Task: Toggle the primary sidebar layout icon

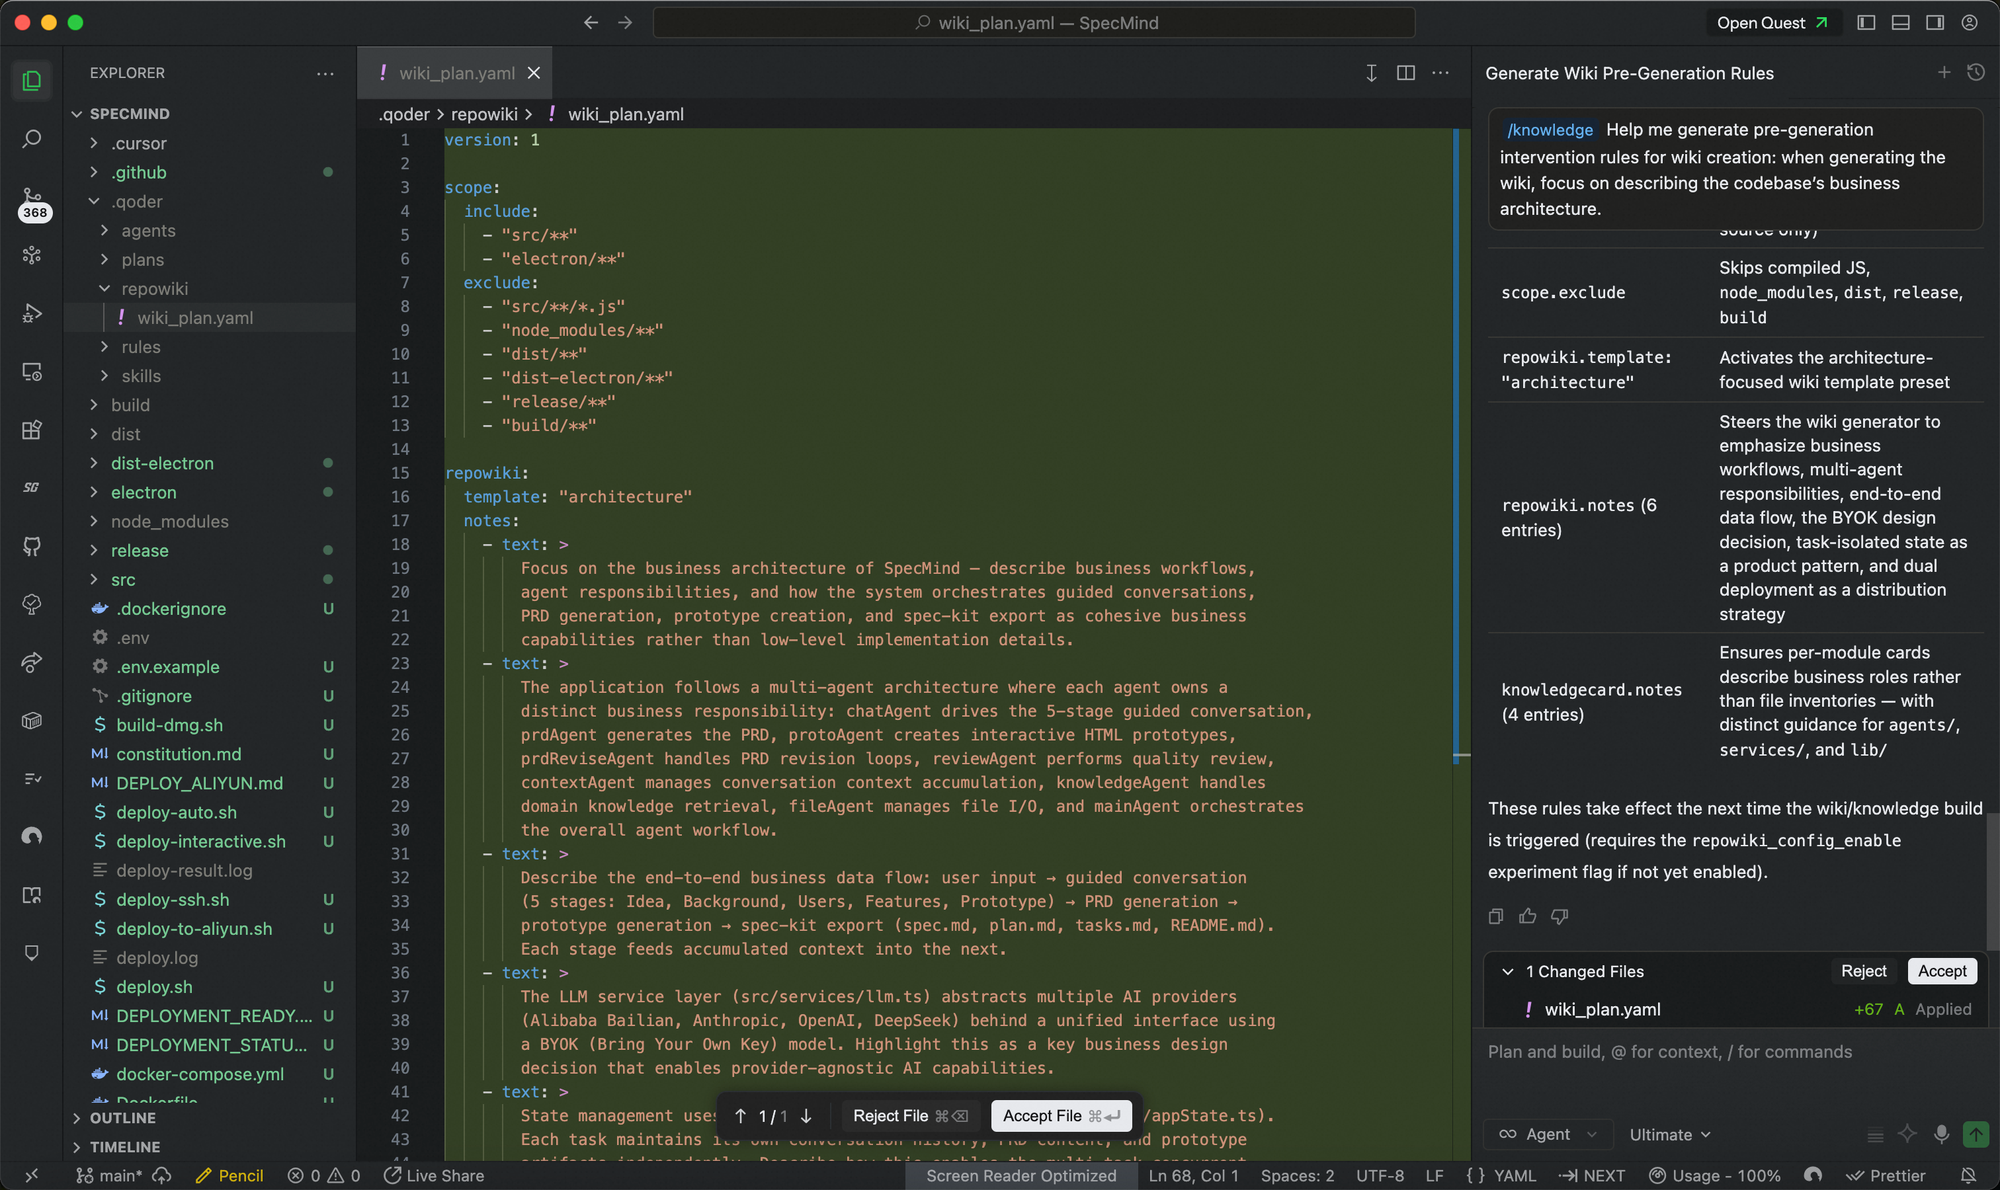Action: pyautogui.click(x=1866, y=22)
